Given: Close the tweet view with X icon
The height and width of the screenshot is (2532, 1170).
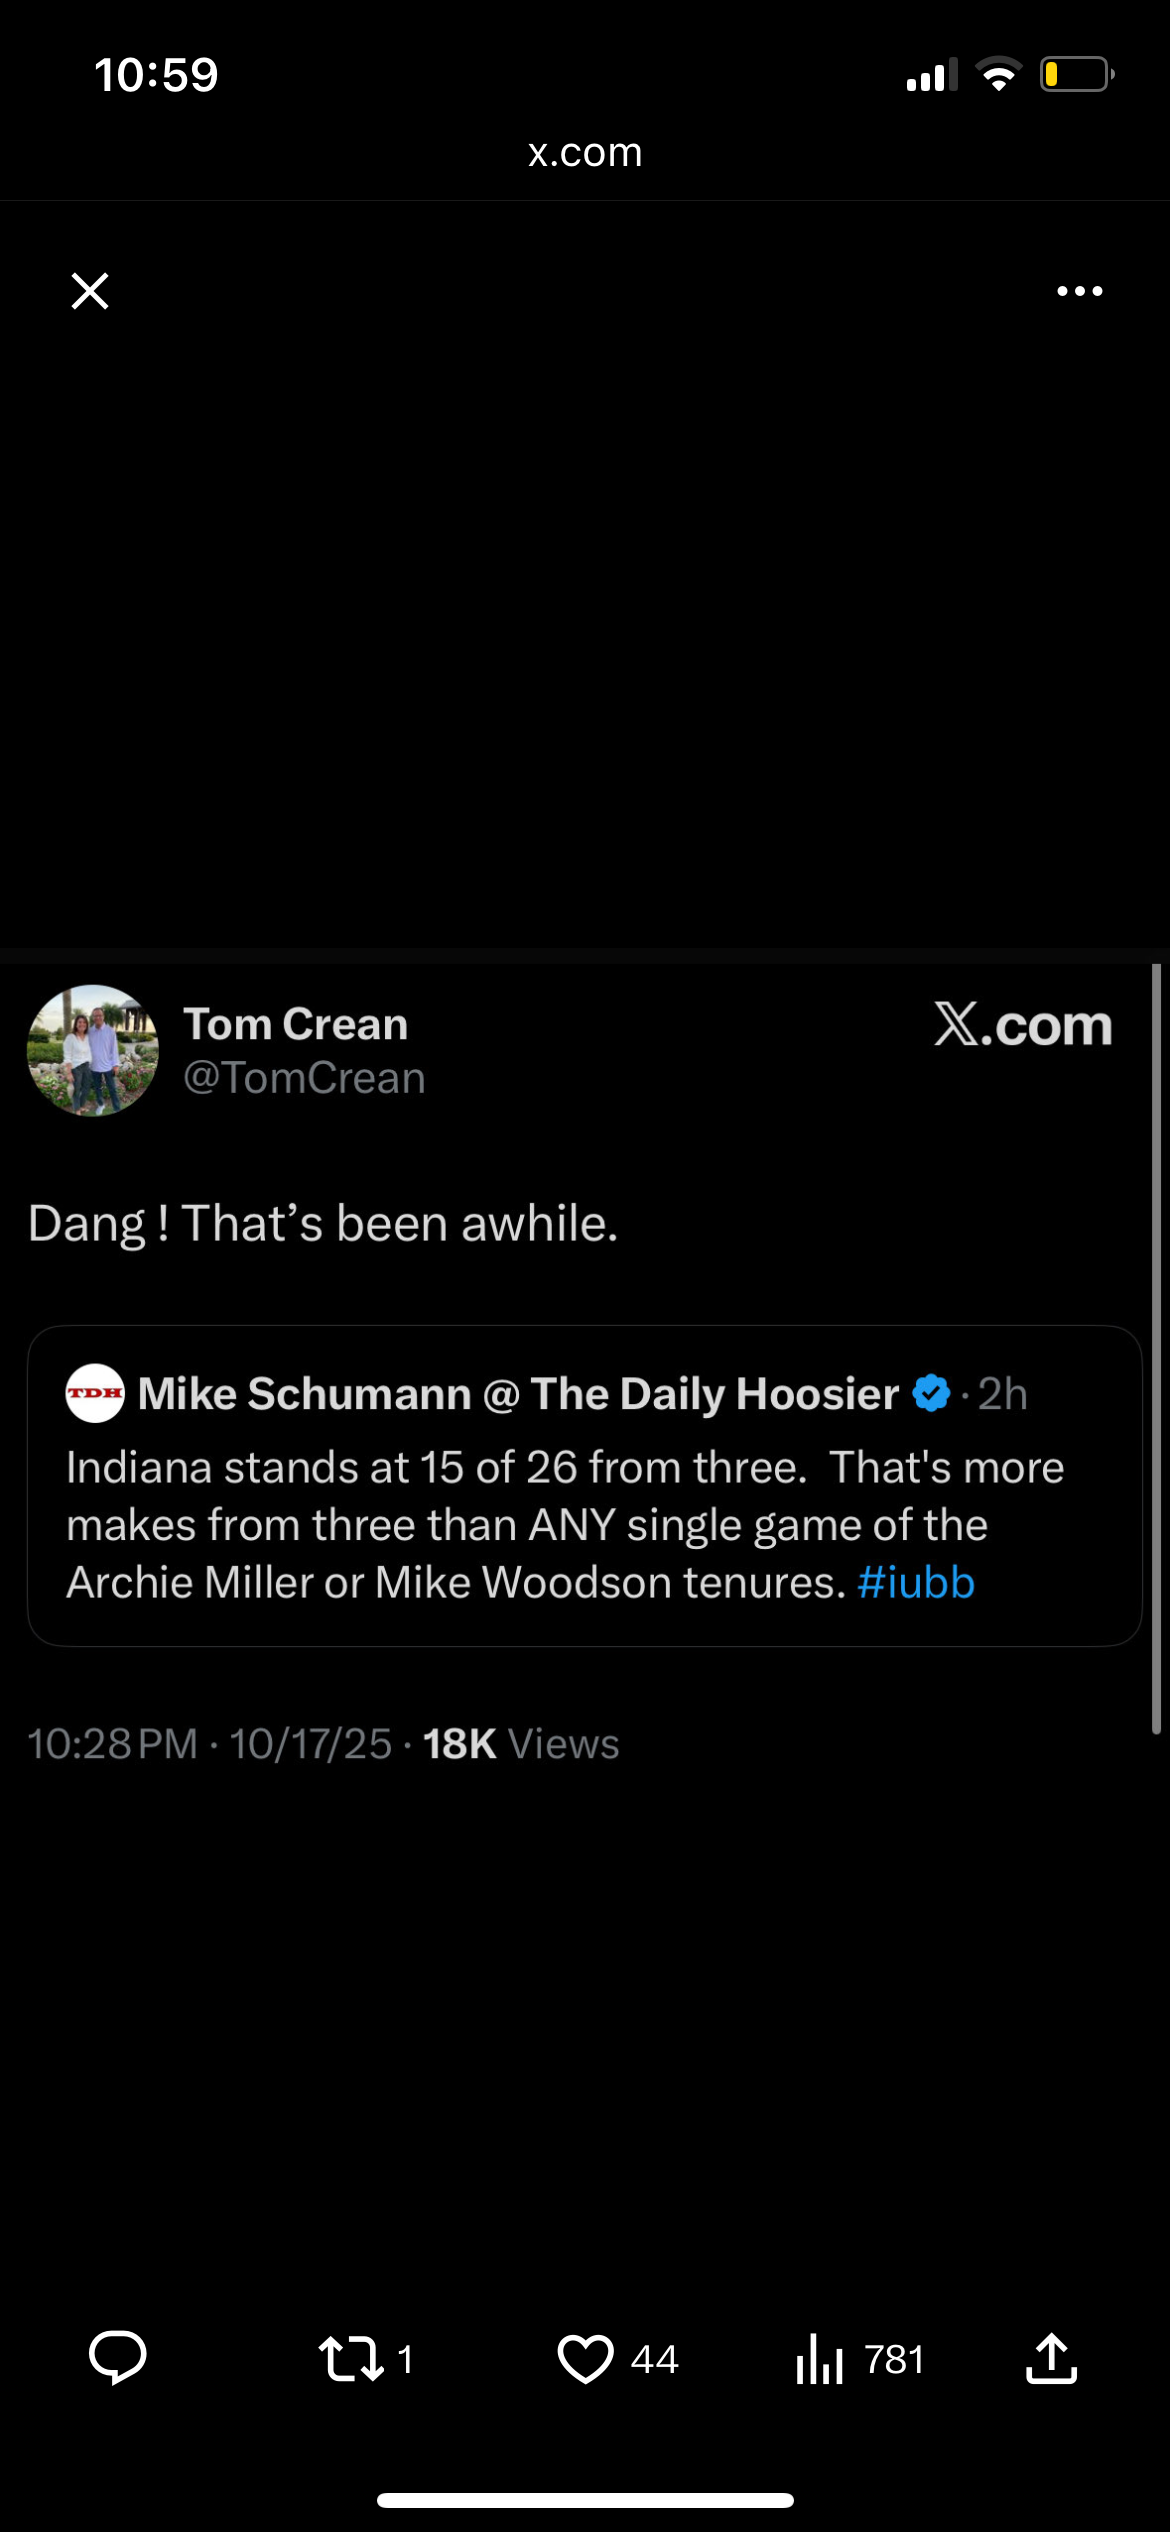Looking at the screenshot, I should (90, 291).
